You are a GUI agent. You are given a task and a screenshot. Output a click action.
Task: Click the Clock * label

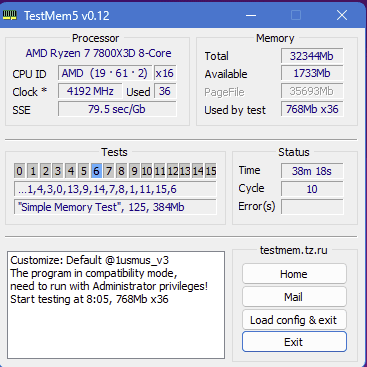click(30, 92)
